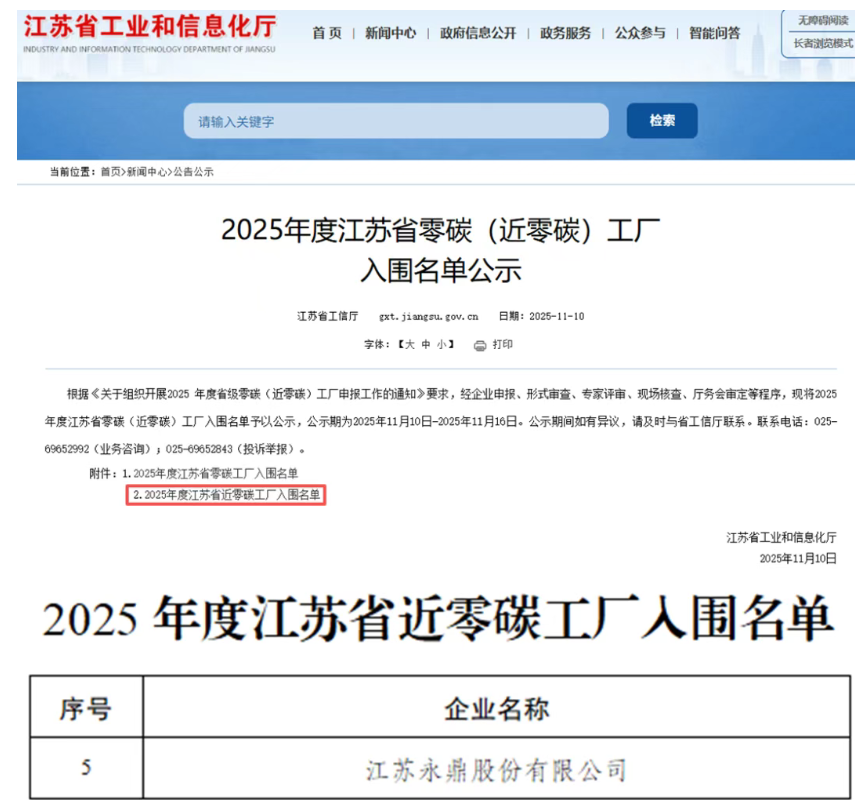The image size is (855, 800).
Task: Open the 智能问答 navigation item
Action: tap(714, 33)
